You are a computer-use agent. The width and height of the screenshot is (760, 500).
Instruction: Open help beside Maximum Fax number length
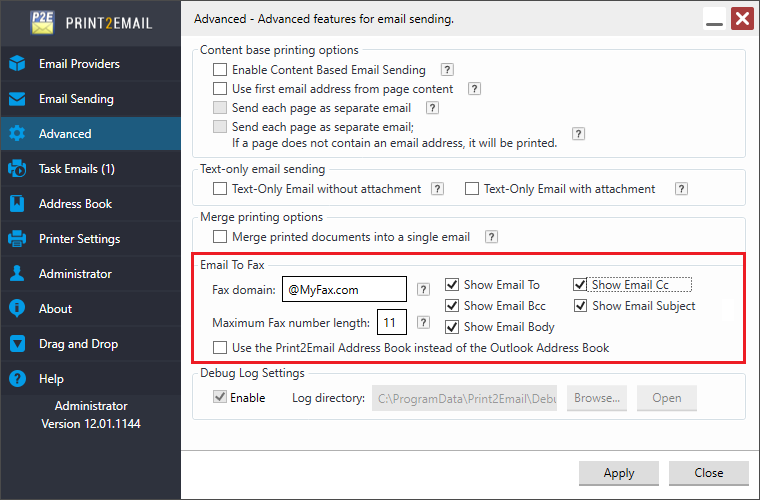[423, 322]
